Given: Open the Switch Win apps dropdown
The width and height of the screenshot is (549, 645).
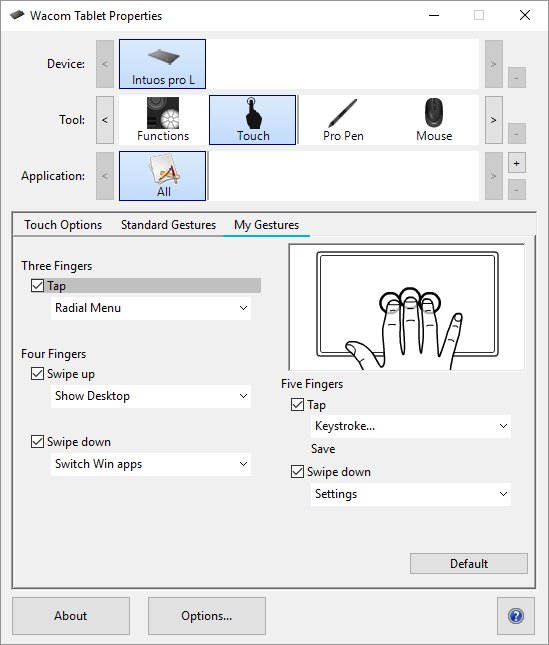Looking at the screenshot, I should [151, 464].
